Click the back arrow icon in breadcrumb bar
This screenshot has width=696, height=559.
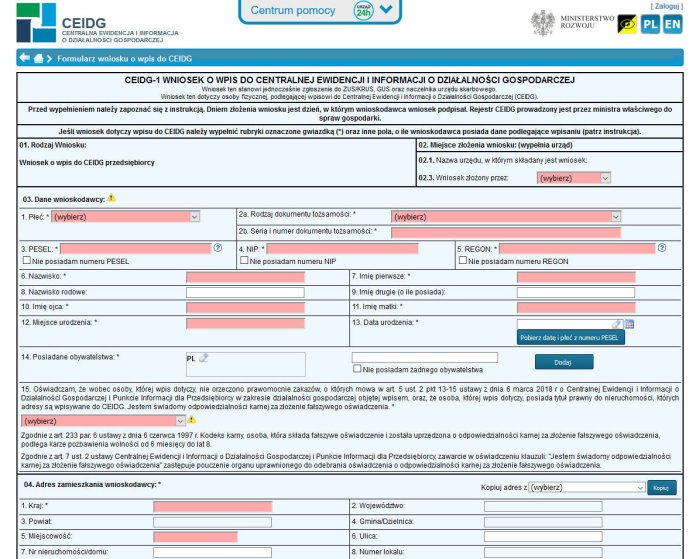coord(23,59)
